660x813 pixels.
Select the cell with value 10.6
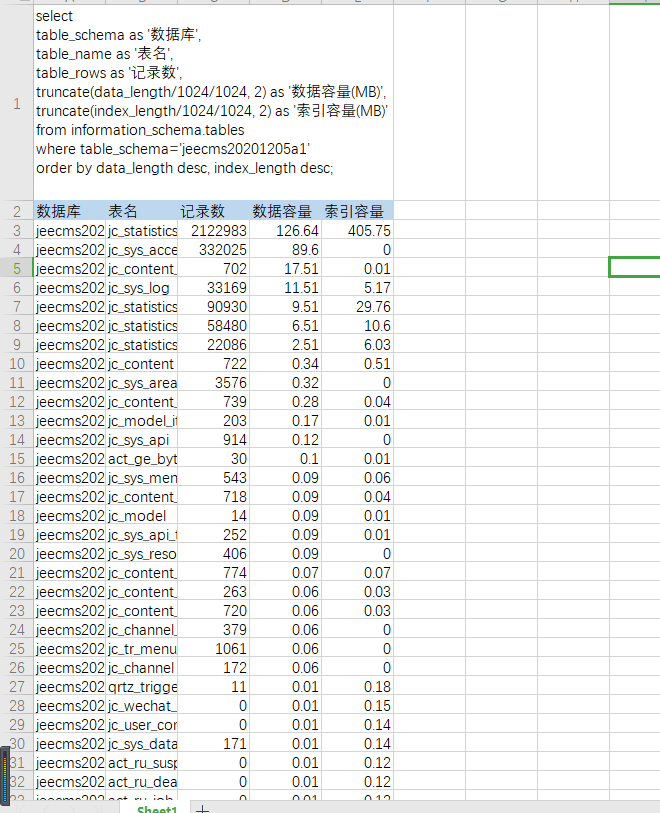point(358,325)
